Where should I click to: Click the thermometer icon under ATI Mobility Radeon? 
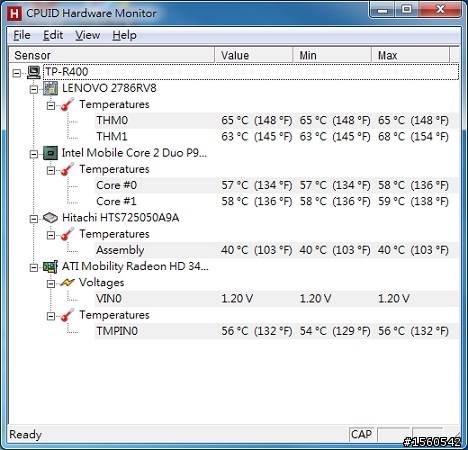(67, 315)
